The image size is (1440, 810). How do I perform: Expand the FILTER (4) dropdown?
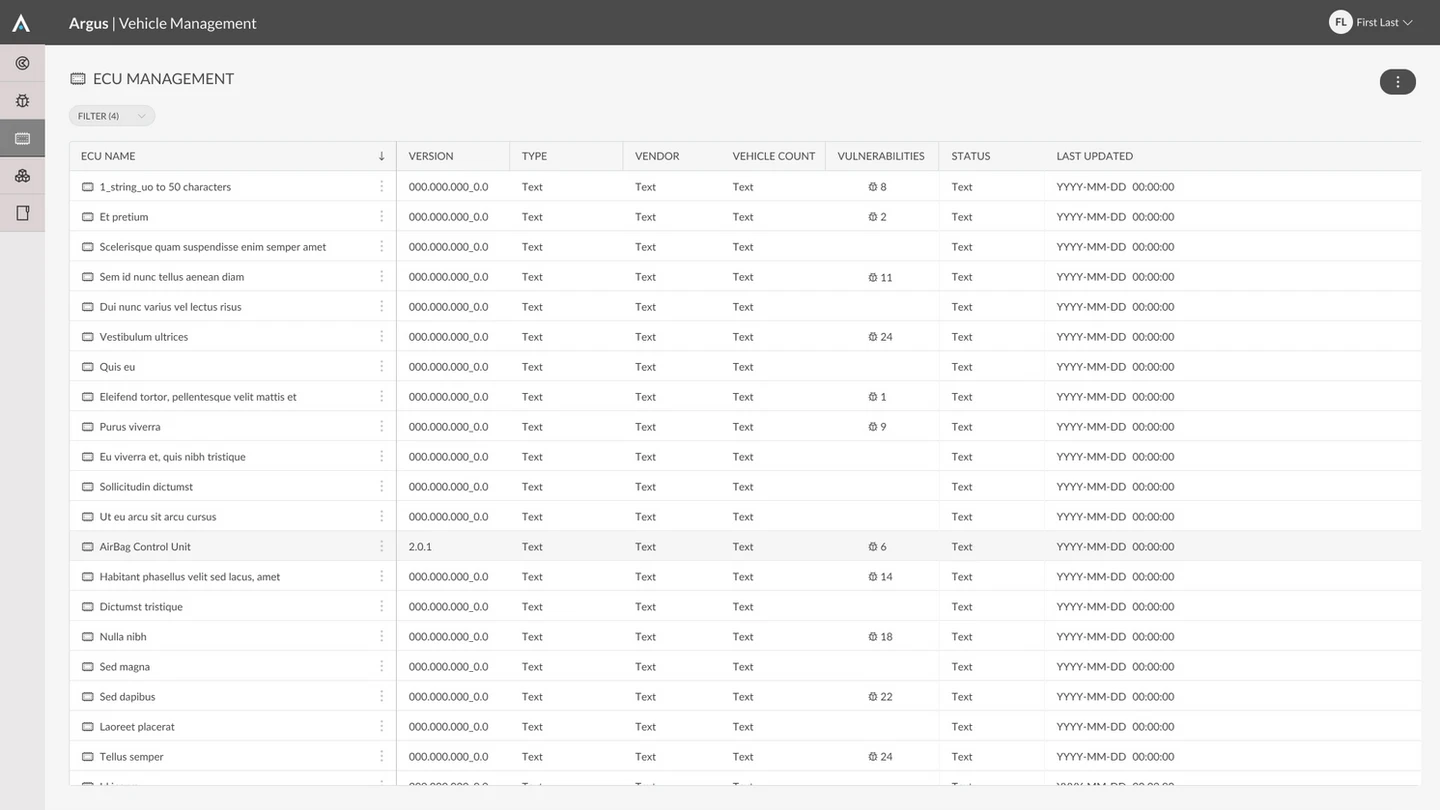[x=112, y=116]
